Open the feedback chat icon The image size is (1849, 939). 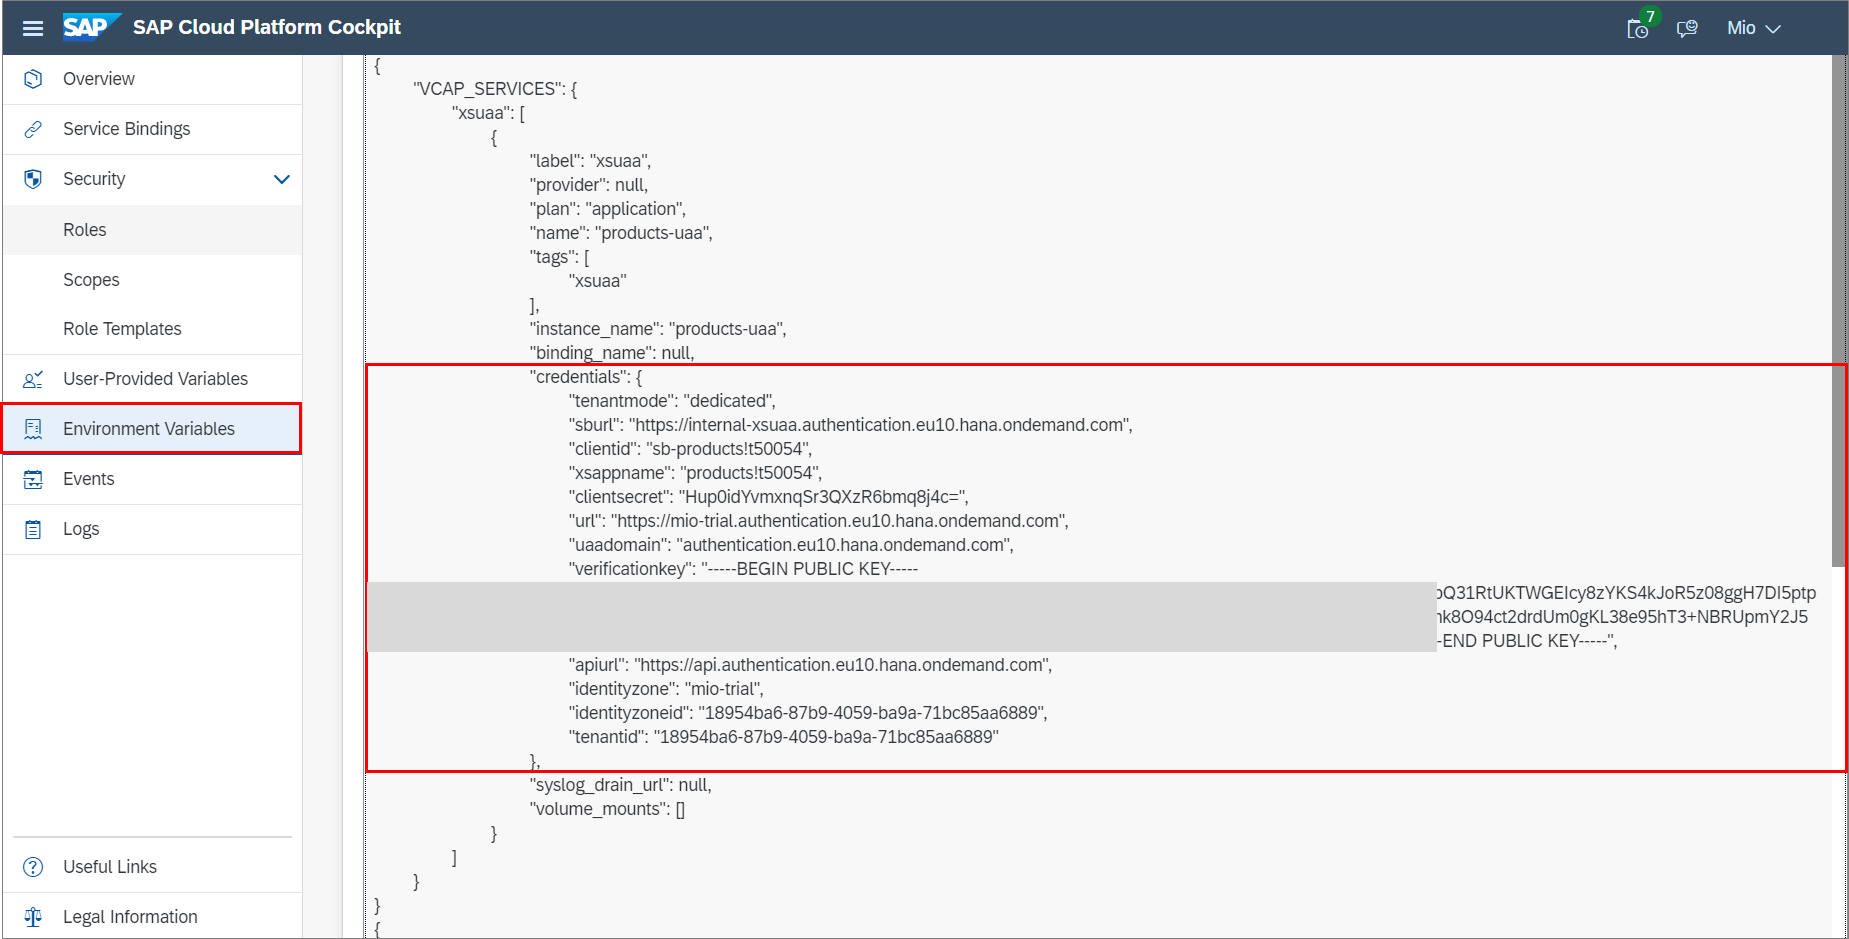[x=1687, y=28]
